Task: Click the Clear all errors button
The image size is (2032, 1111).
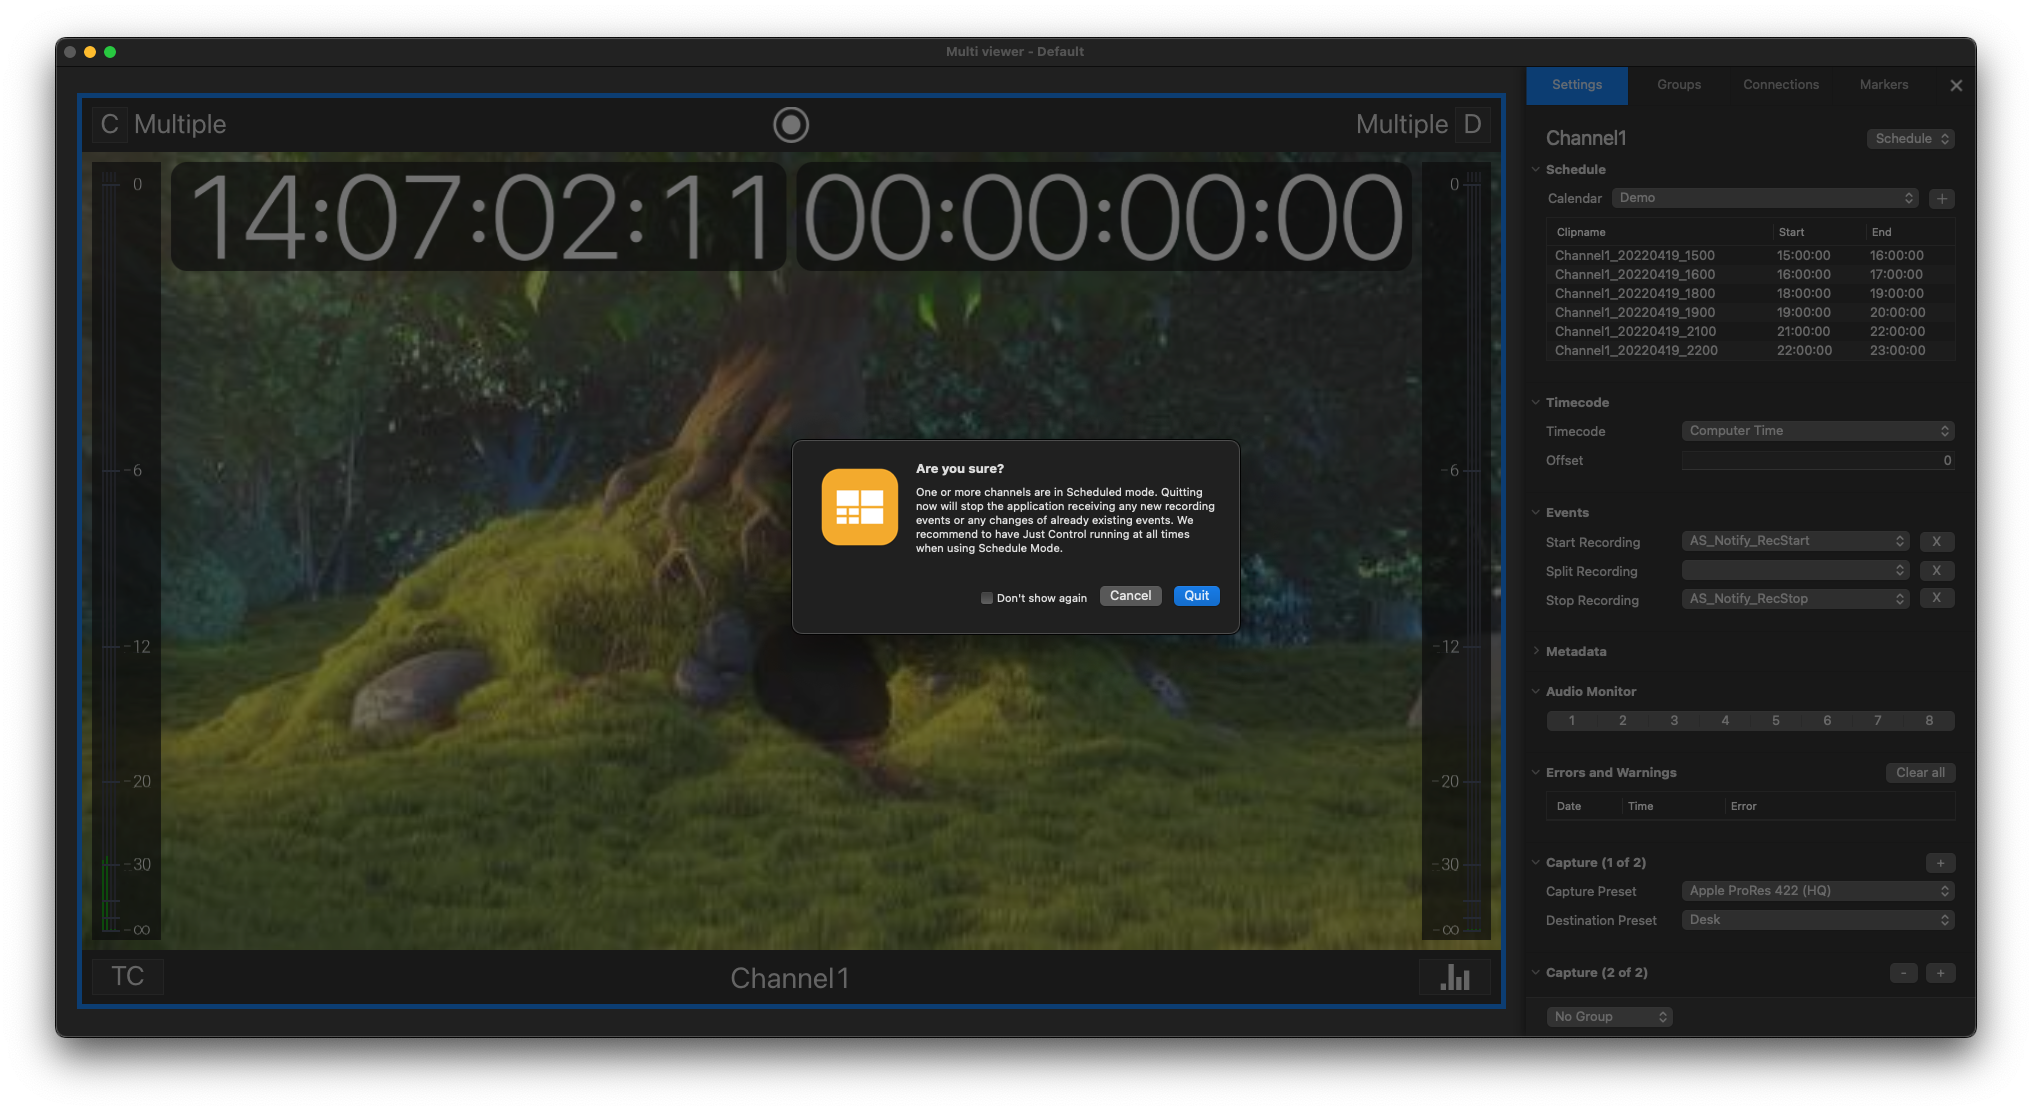Action: pyautogui.click(x=1920, y=773)
